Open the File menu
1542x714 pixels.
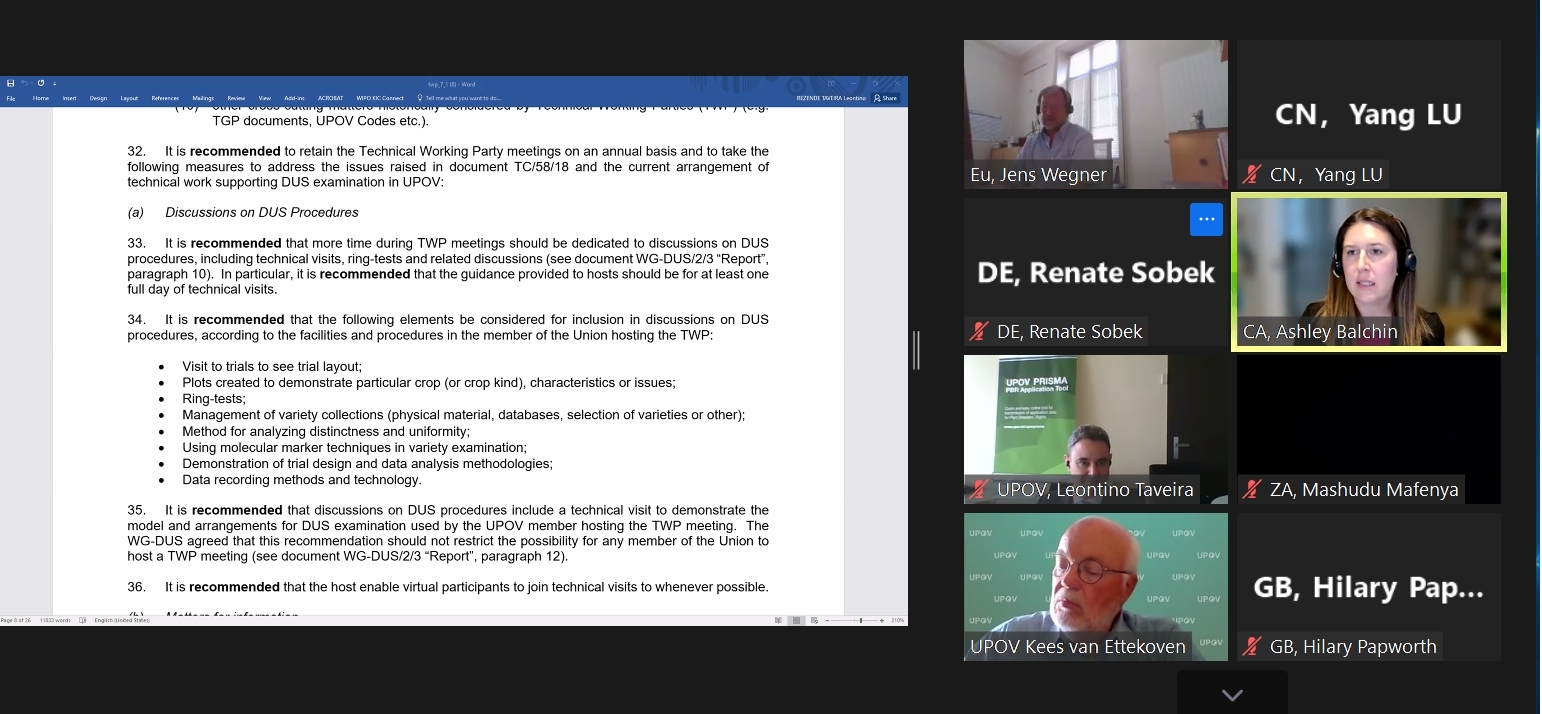[12, 98]
